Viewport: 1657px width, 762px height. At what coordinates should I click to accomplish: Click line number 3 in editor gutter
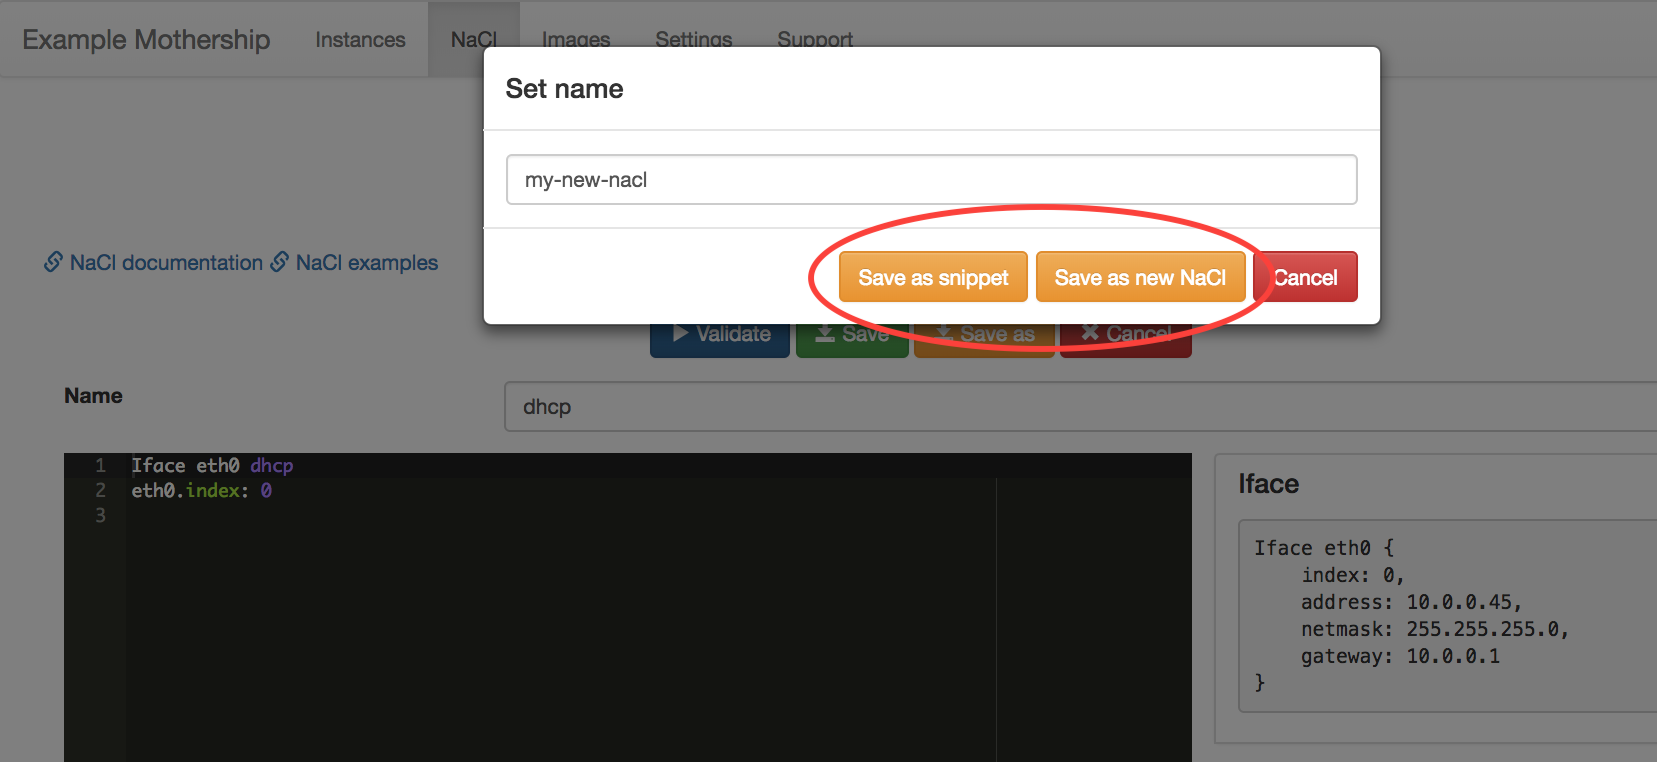click(100, 516)
